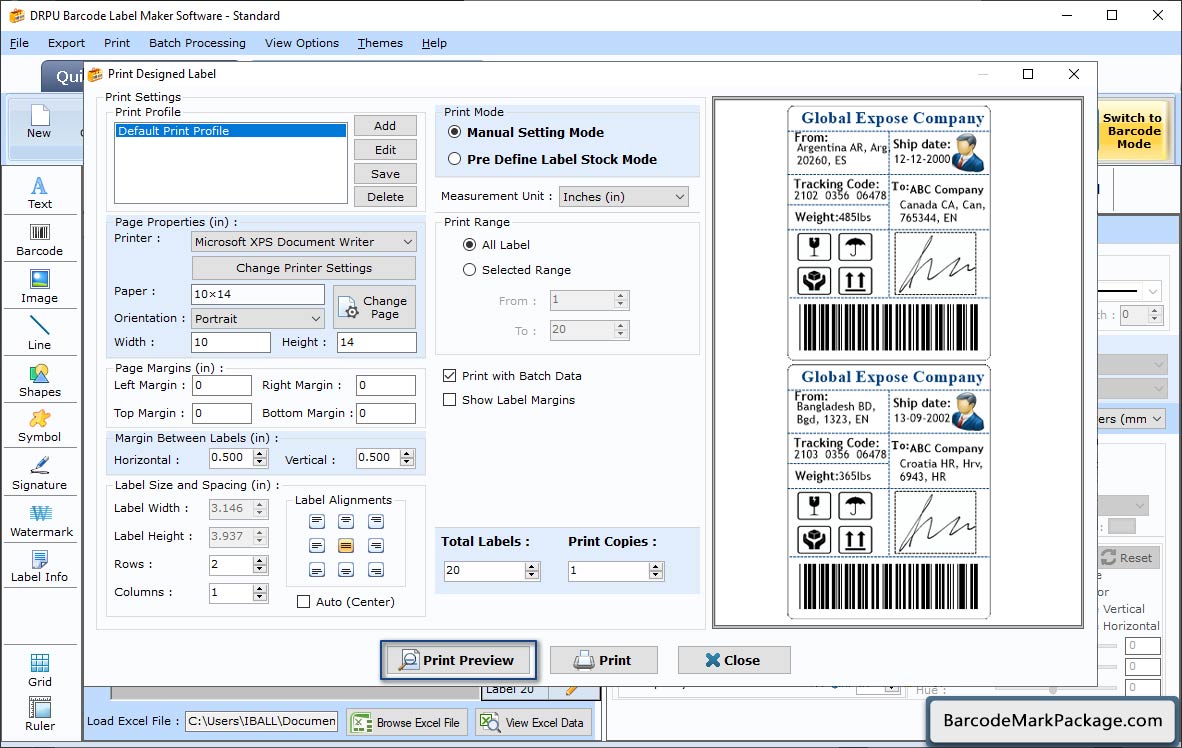Open the File menu
This screenshot has width=1182, height=748.
(x=20, y=43)
